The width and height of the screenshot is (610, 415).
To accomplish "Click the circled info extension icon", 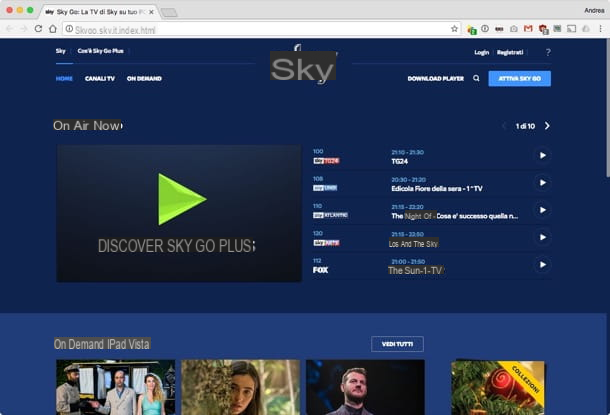I will 485,29.
